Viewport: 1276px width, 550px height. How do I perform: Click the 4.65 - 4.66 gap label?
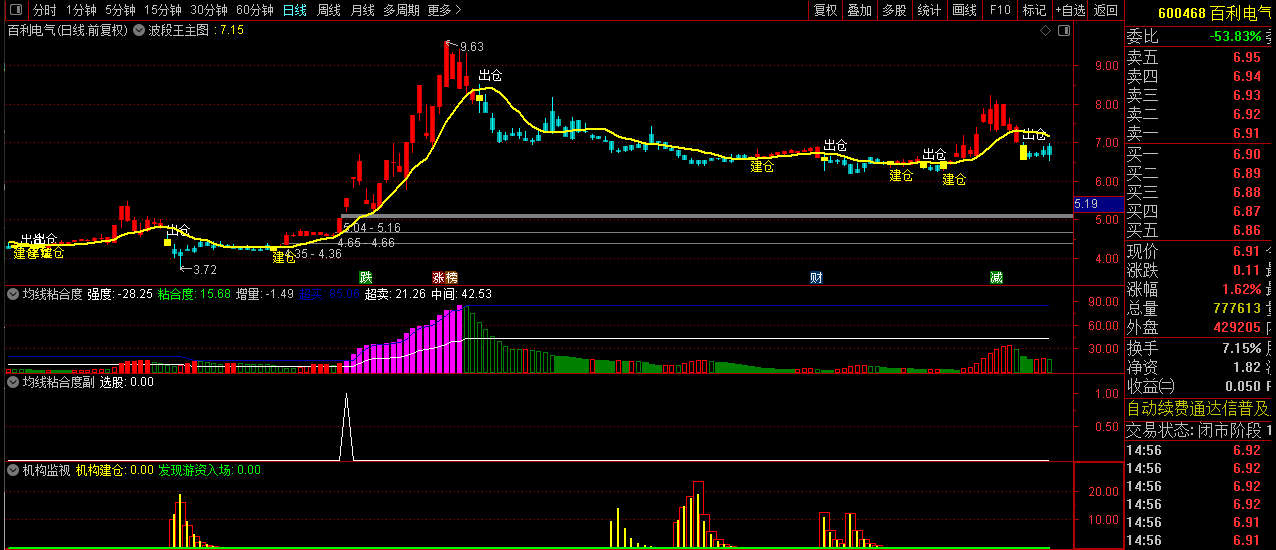366,242
